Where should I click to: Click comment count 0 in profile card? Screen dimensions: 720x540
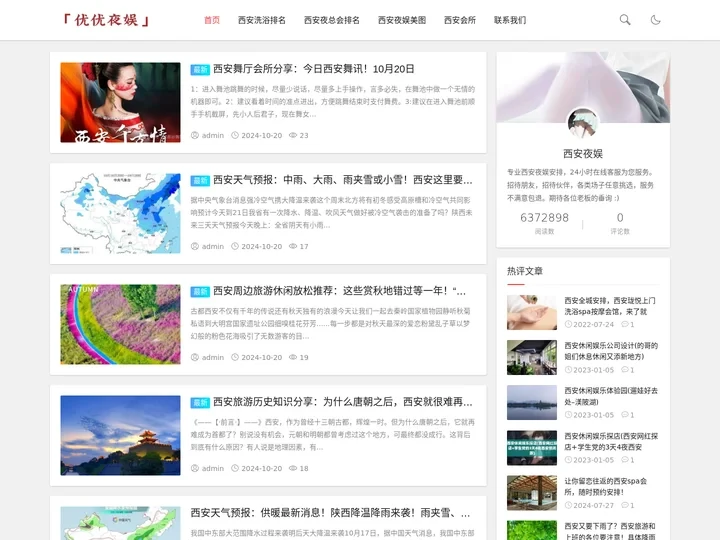pos(620,218)
